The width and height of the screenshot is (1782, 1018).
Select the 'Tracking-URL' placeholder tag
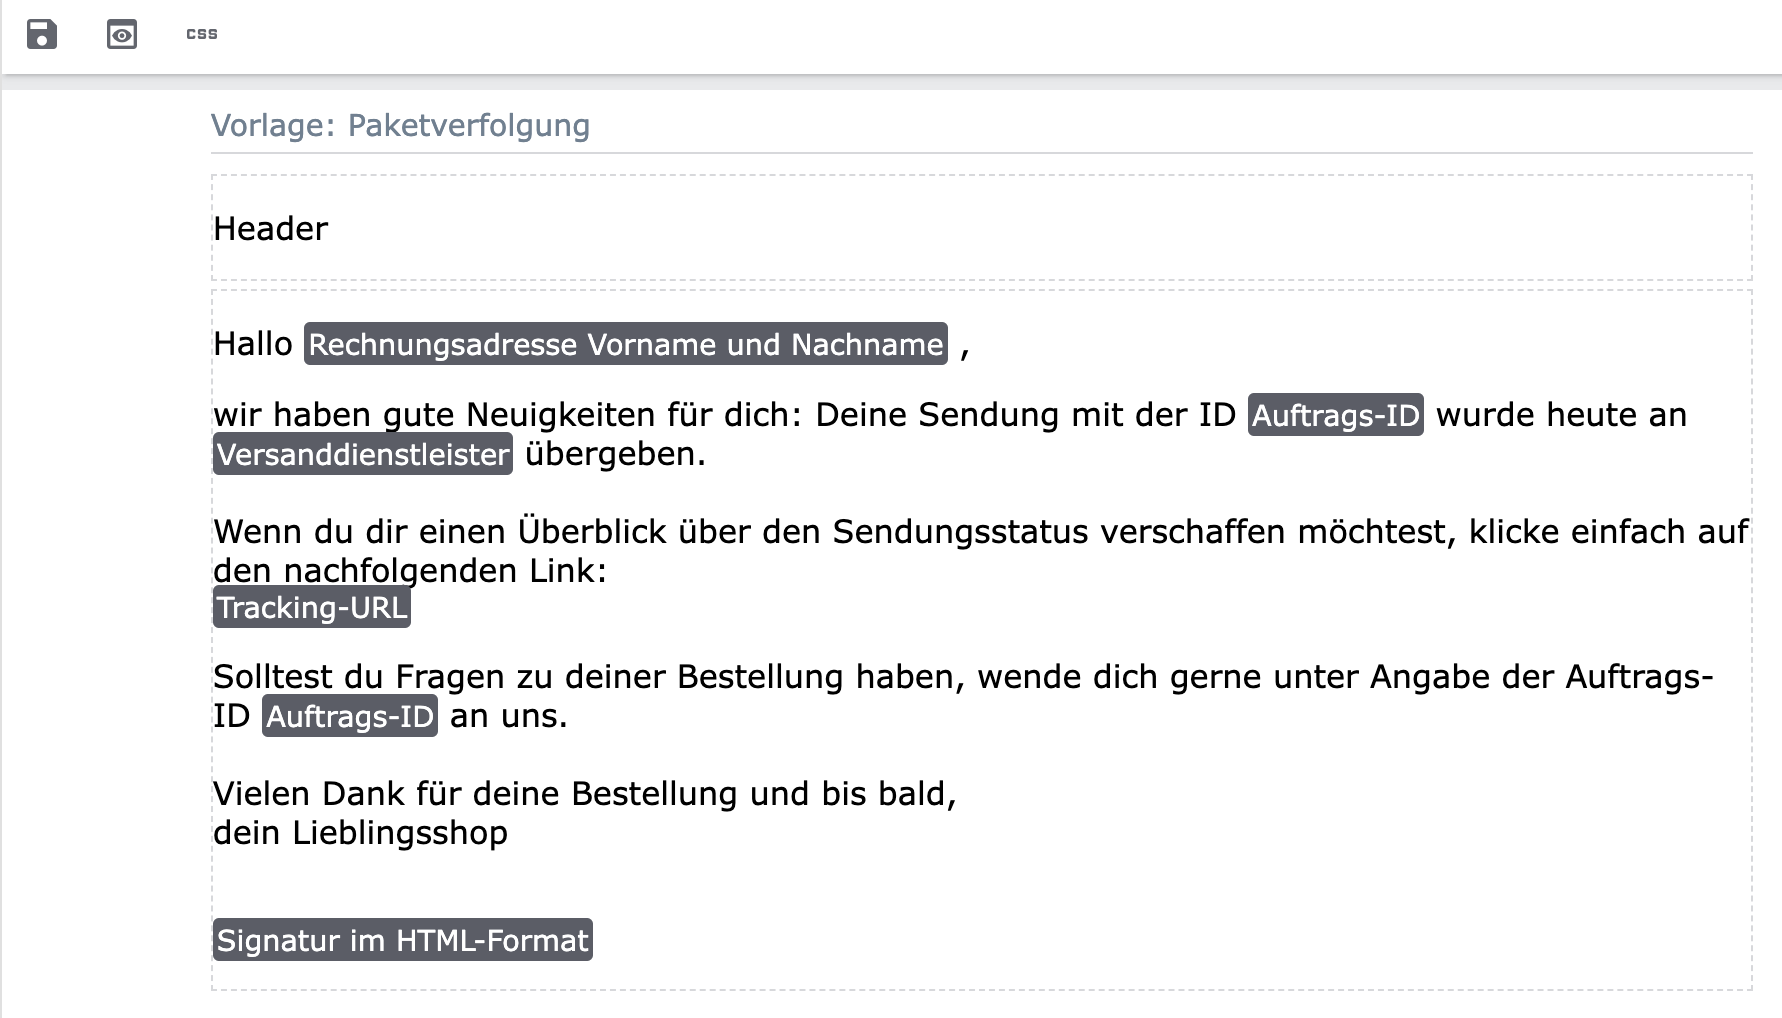point(312,608)
